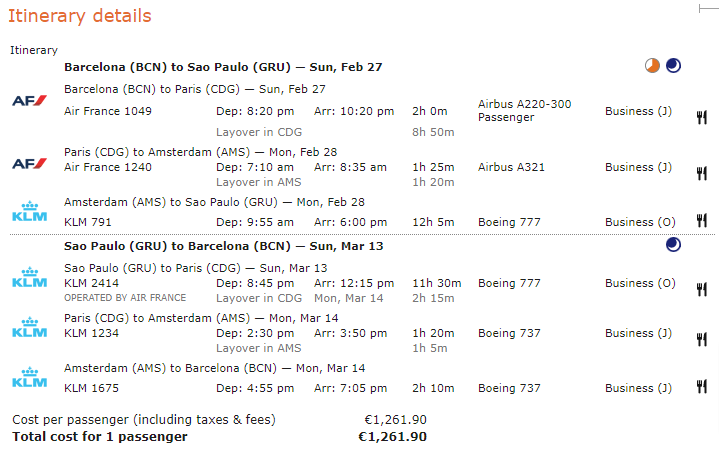Click the Itinerary details heading
The height and width of the screenshot is (451, 719).
[x=81, y=16]
